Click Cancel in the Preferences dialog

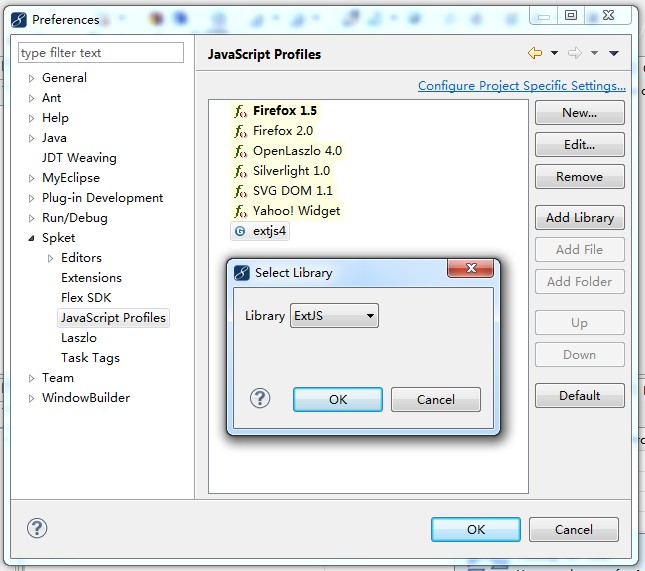click(x=574, y=529)
